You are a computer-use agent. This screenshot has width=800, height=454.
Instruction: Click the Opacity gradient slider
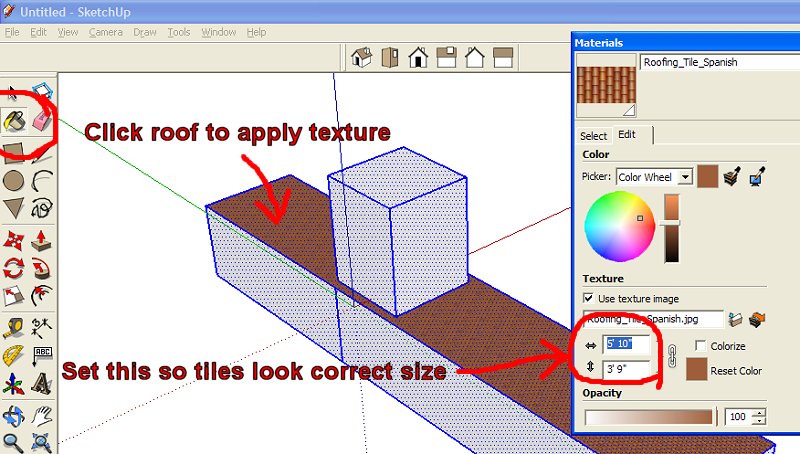point(650,416)
